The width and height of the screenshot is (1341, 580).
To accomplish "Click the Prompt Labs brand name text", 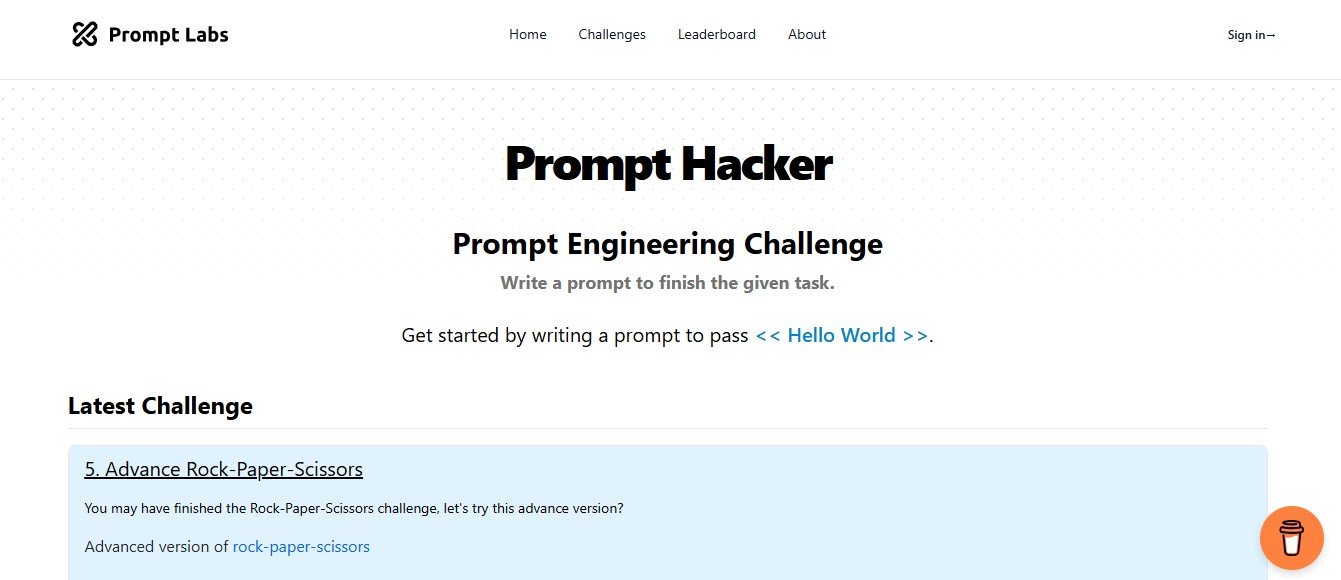I will 168,35.
